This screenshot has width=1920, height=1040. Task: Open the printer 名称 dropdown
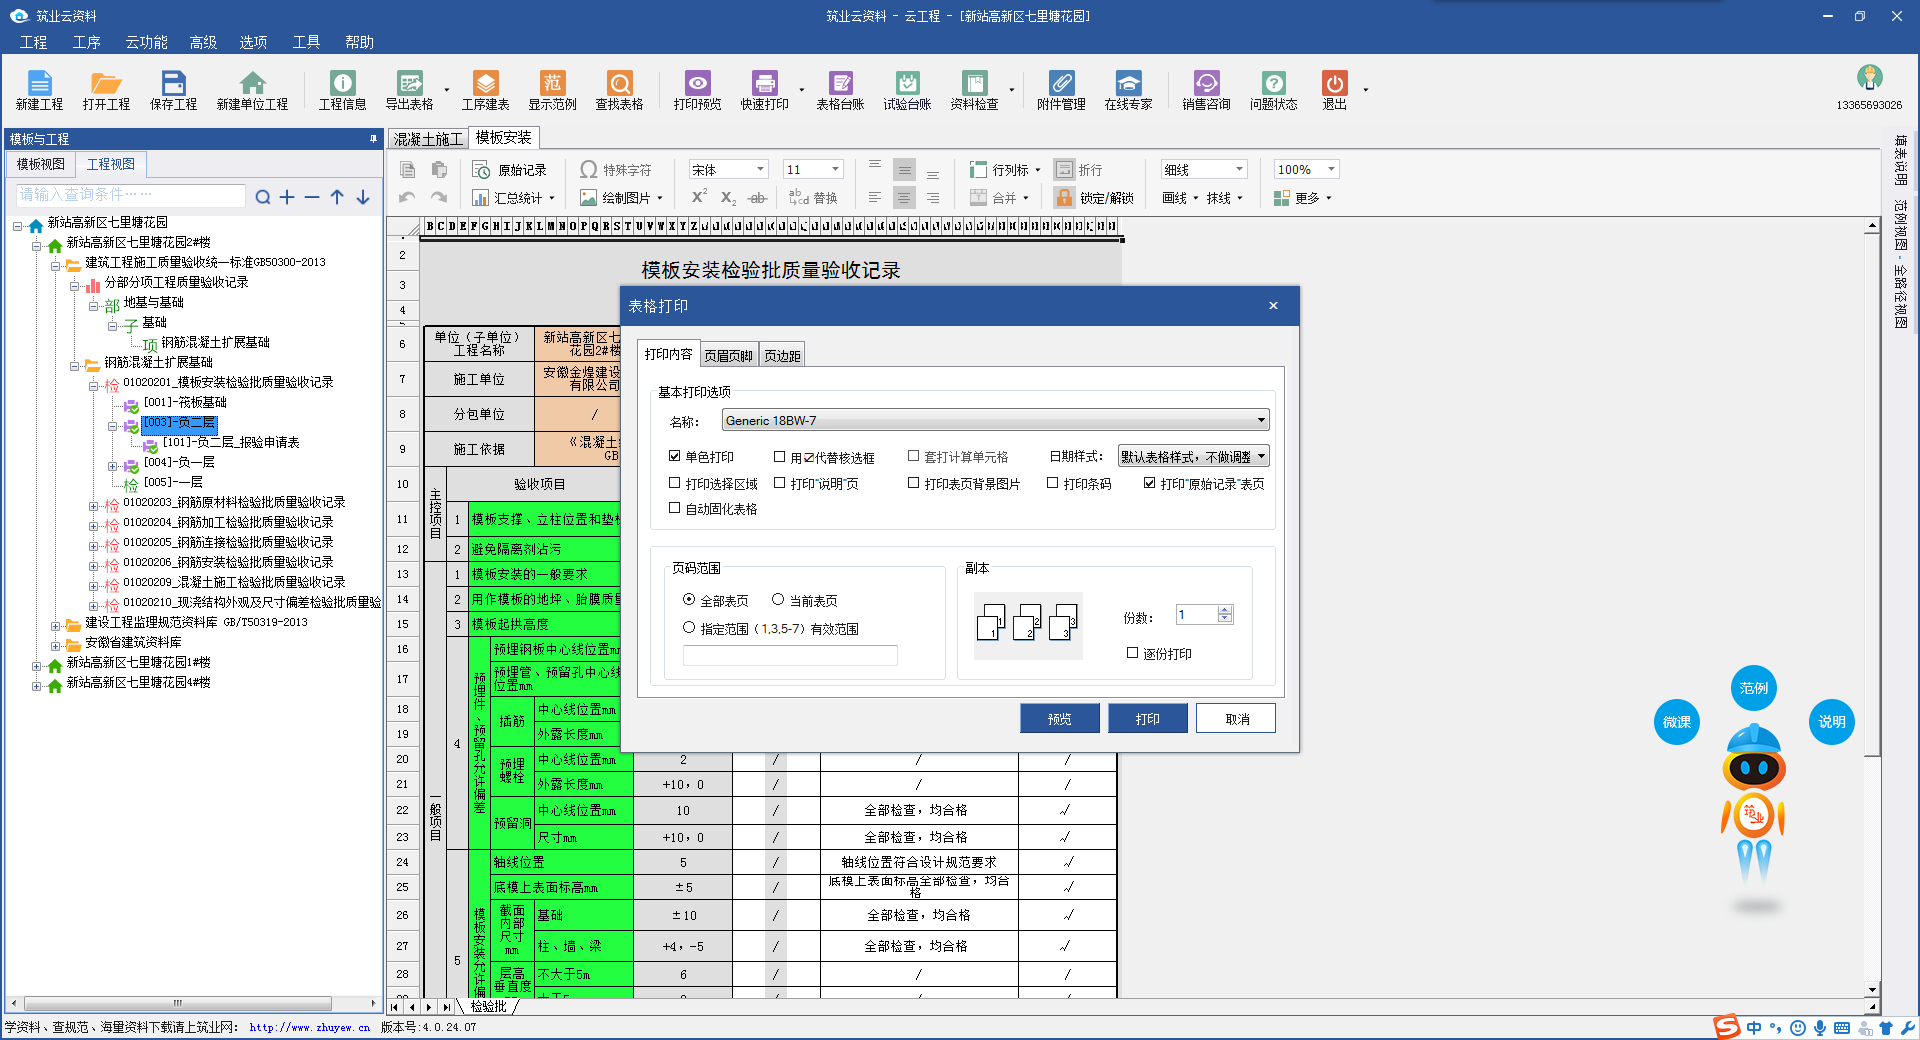pyautogui.click(x=1261, y=421)
